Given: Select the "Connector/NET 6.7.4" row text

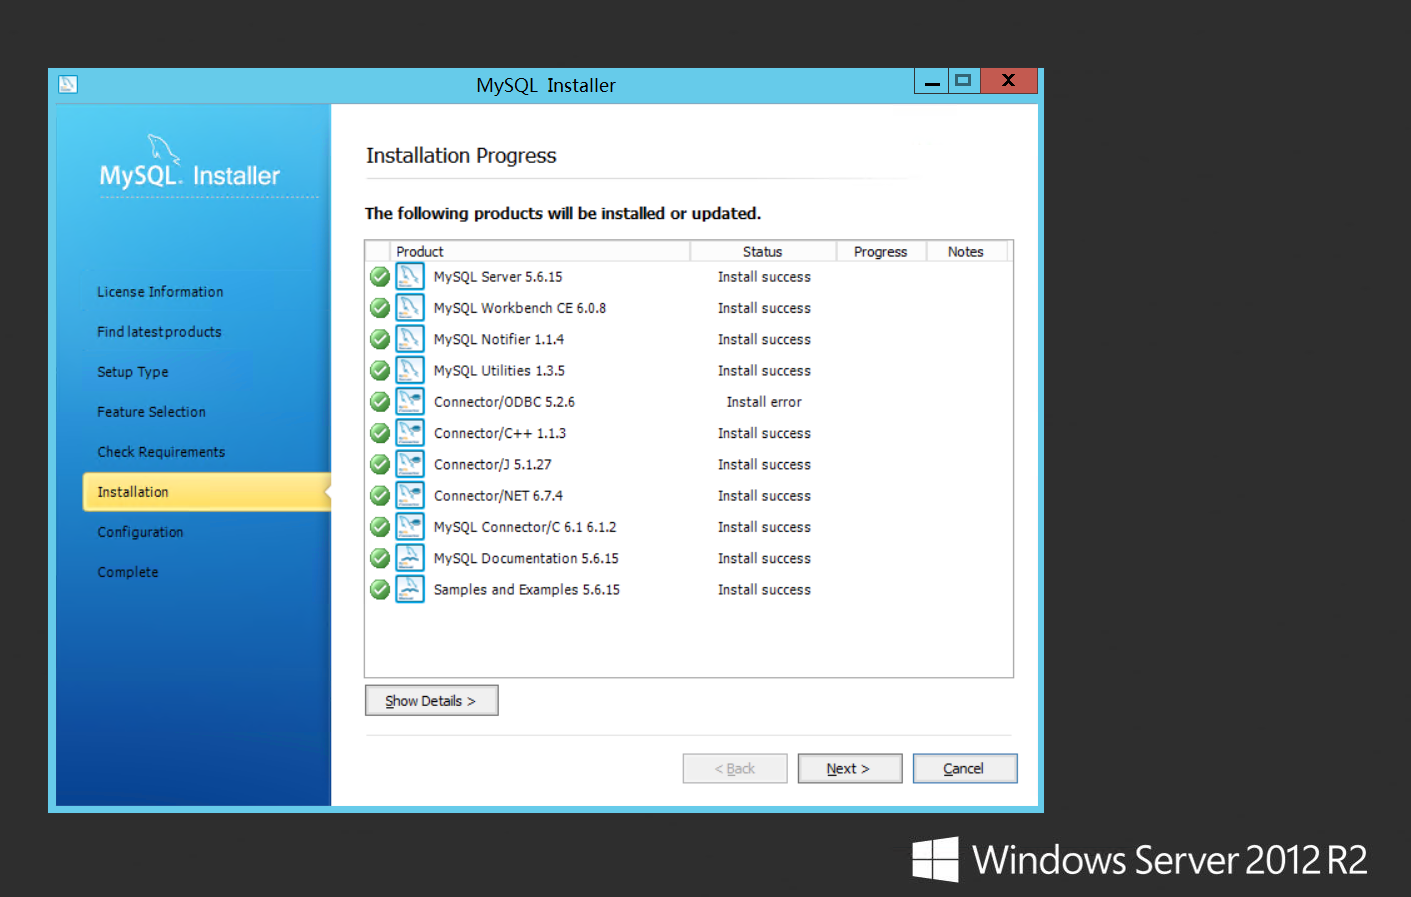Looking at the screenshot, I should click(x=498, y=495).
